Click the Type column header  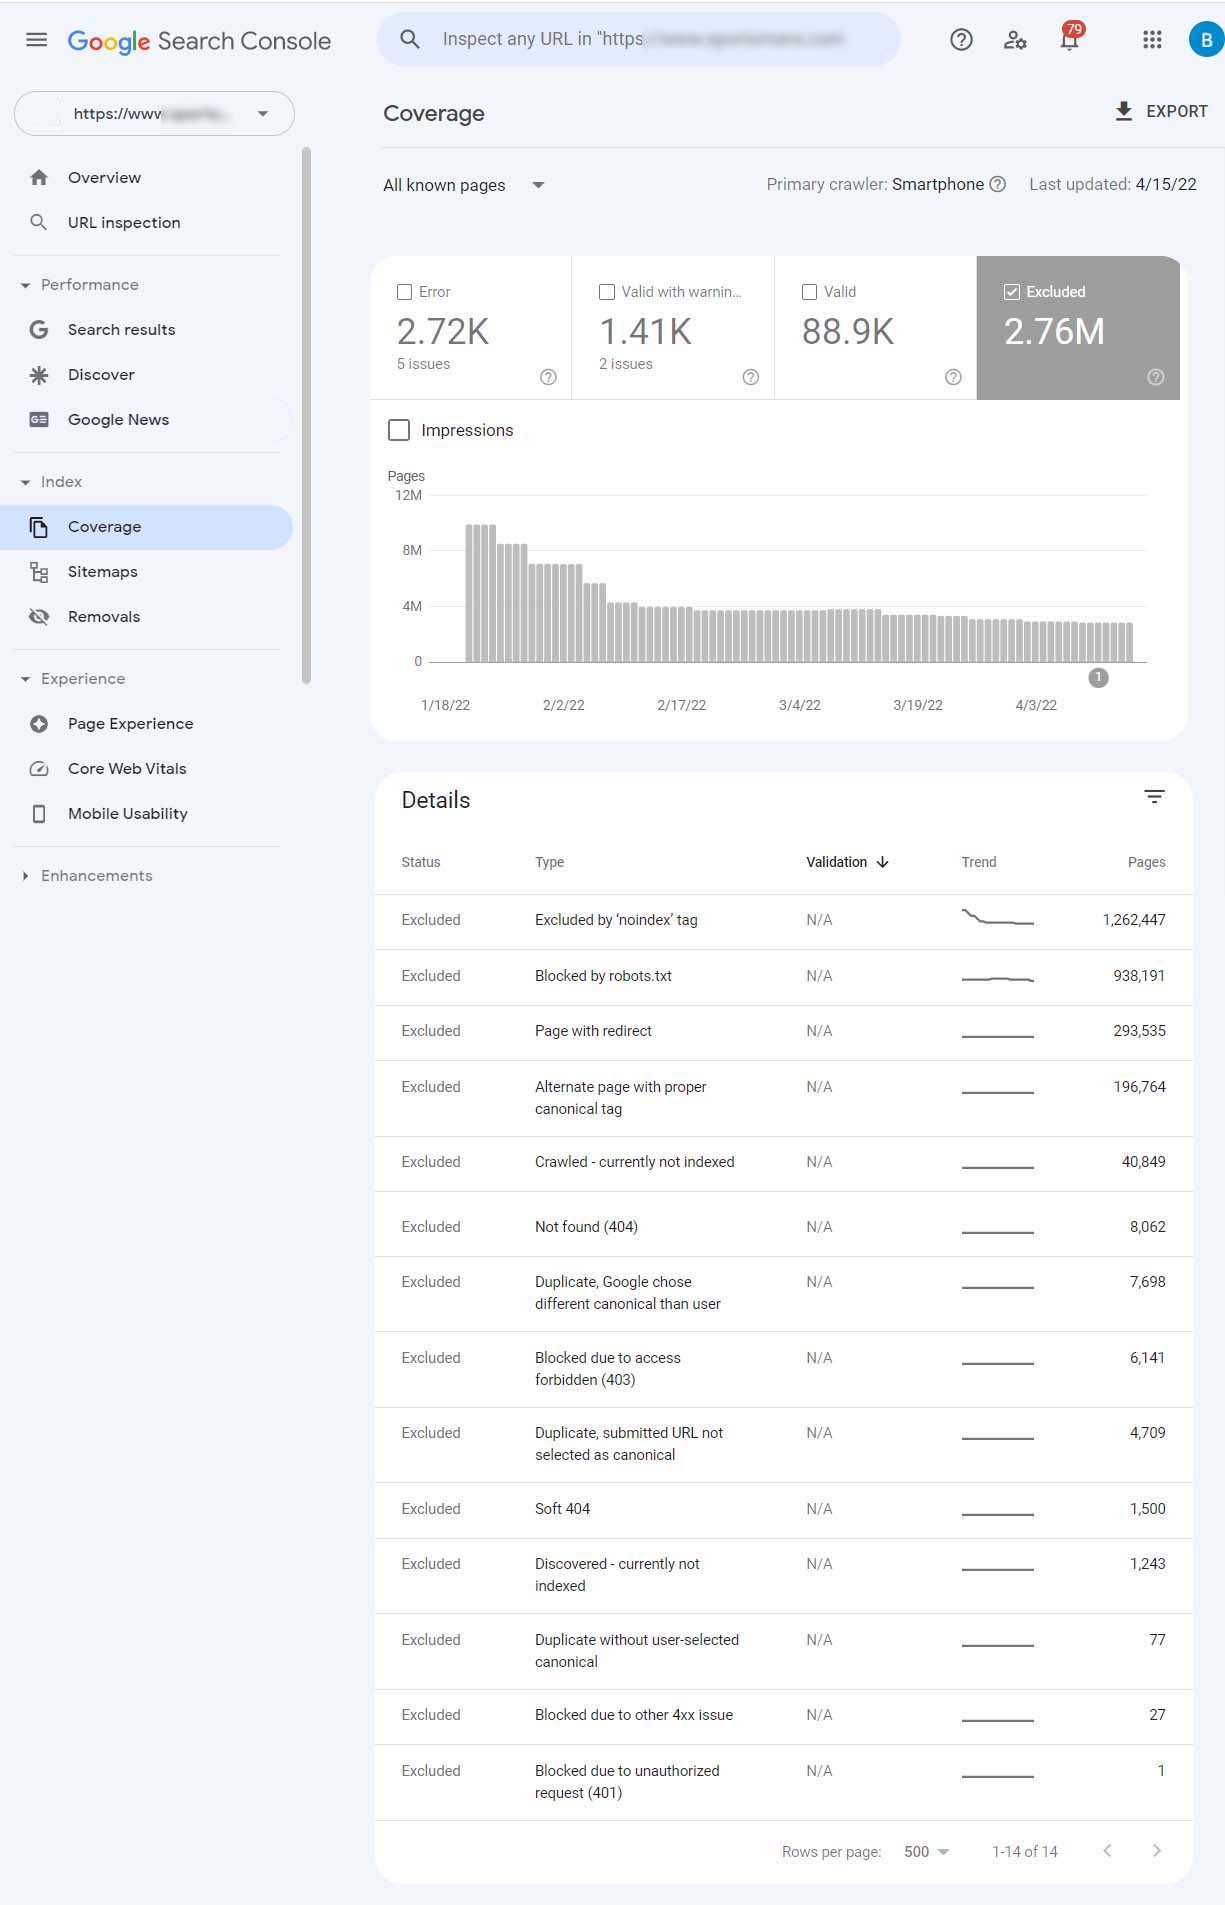pos(549,862)
